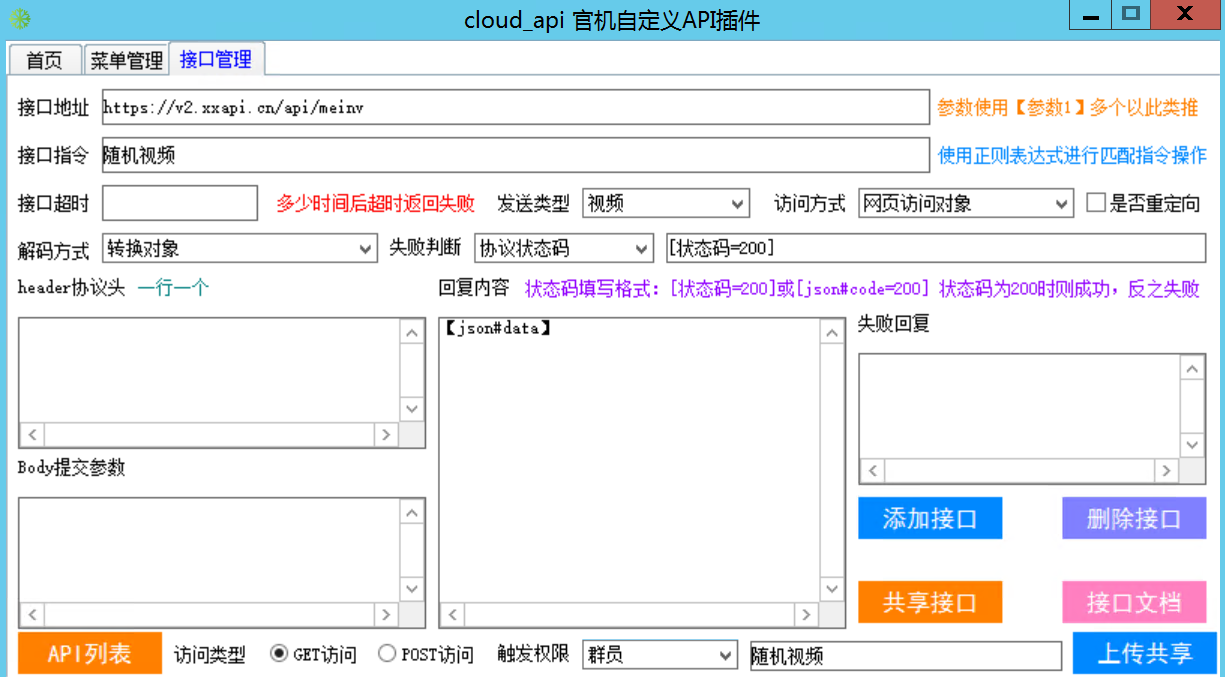Open the 发送类型 dropdown showing 视频
The image size is (1225, 677).
(x=665, y=203)
